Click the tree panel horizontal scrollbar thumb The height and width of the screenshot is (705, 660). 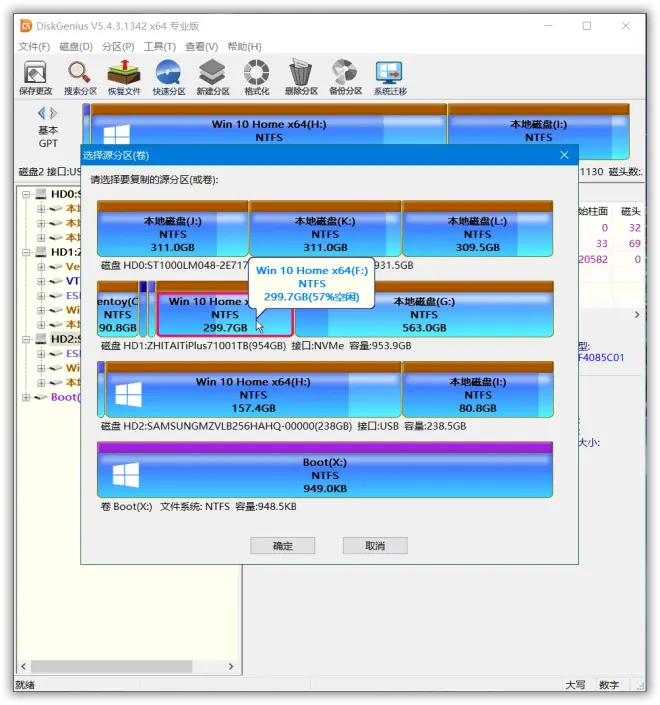tap(111, 666)
